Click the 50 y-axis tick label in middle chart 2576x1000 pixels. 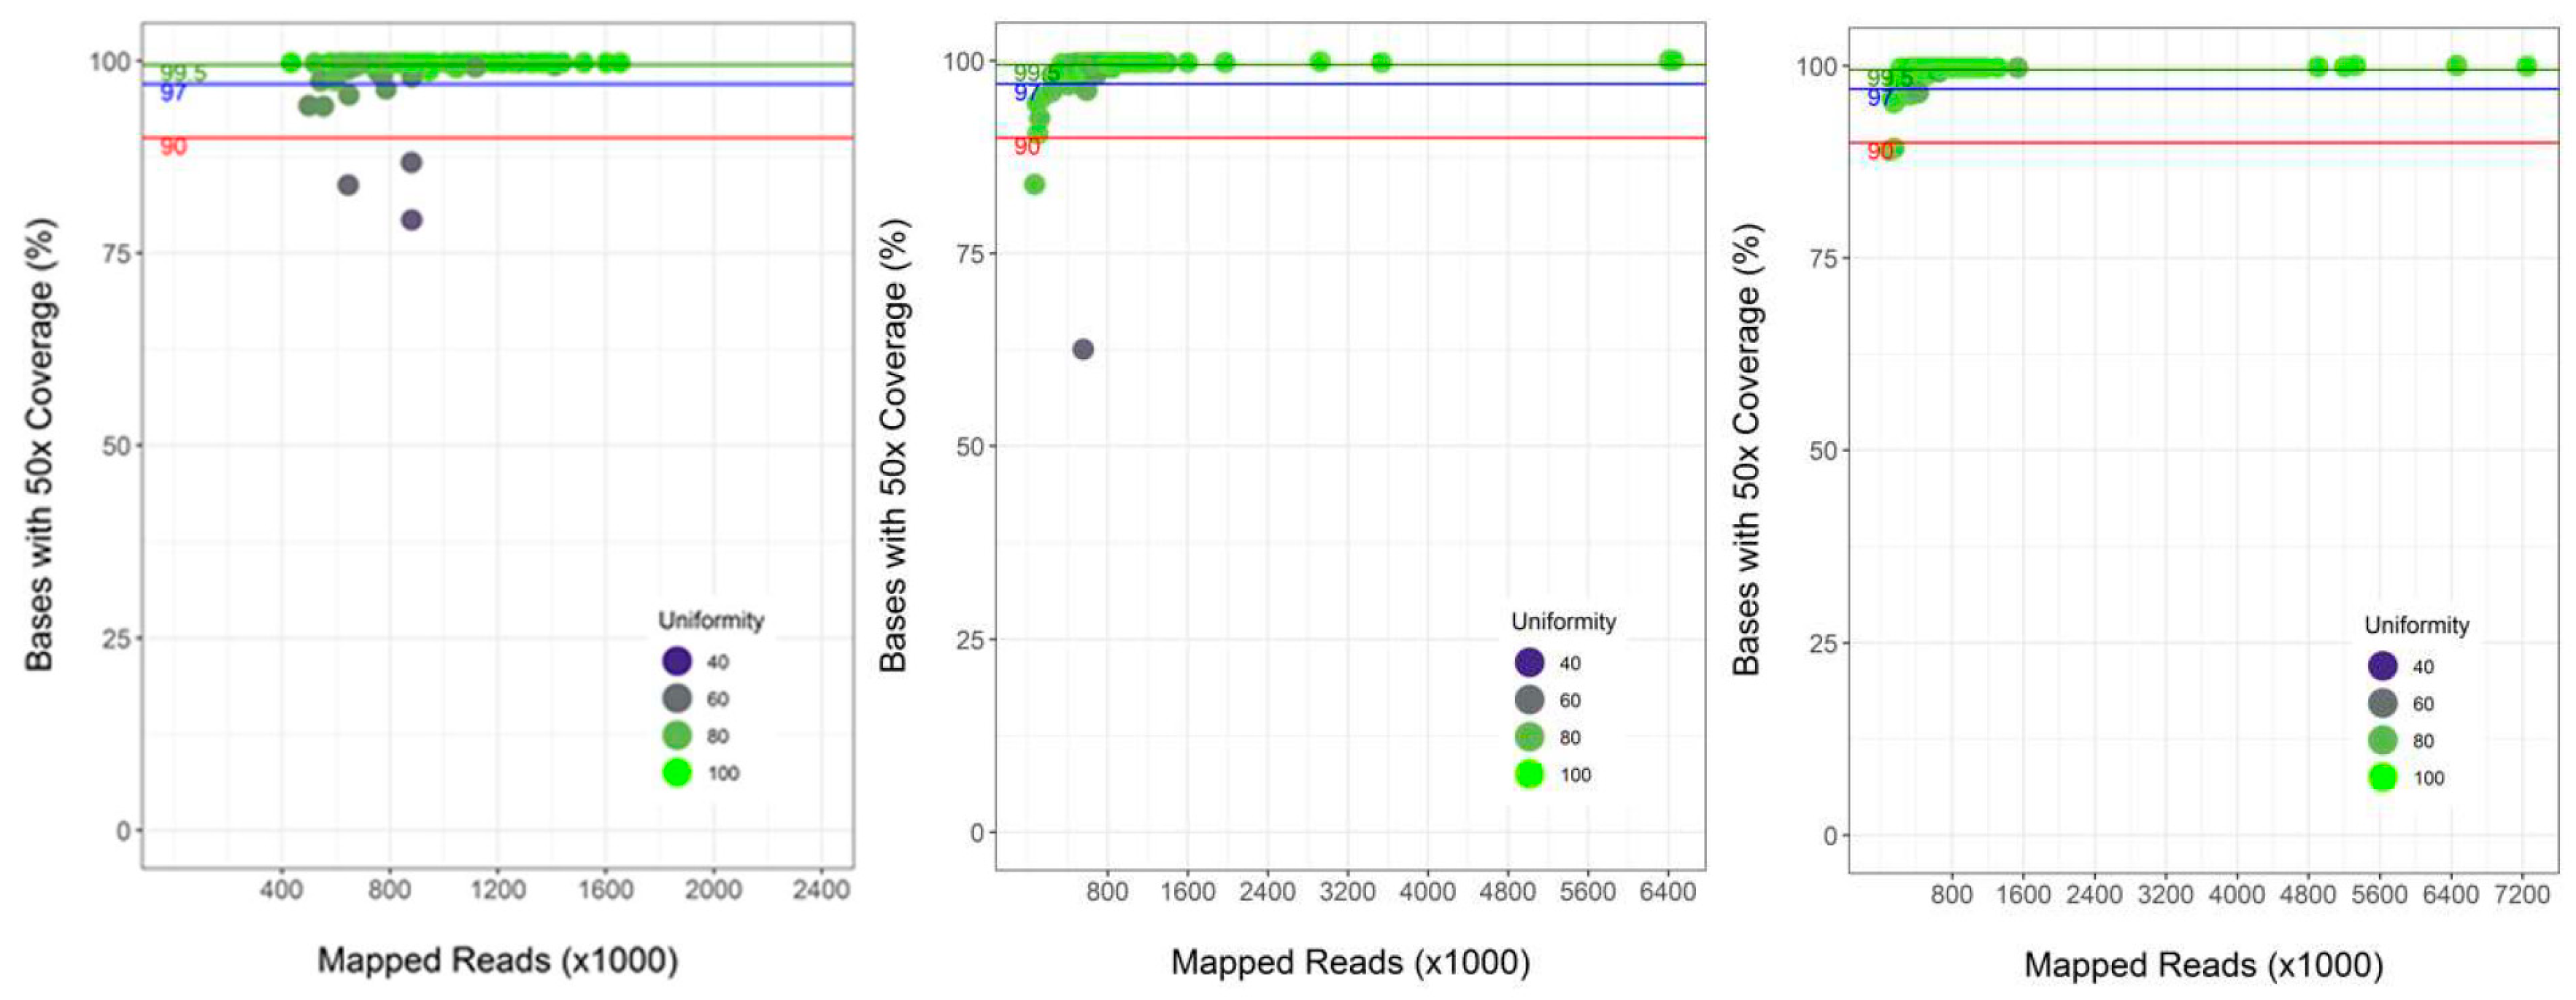point(970,447)
